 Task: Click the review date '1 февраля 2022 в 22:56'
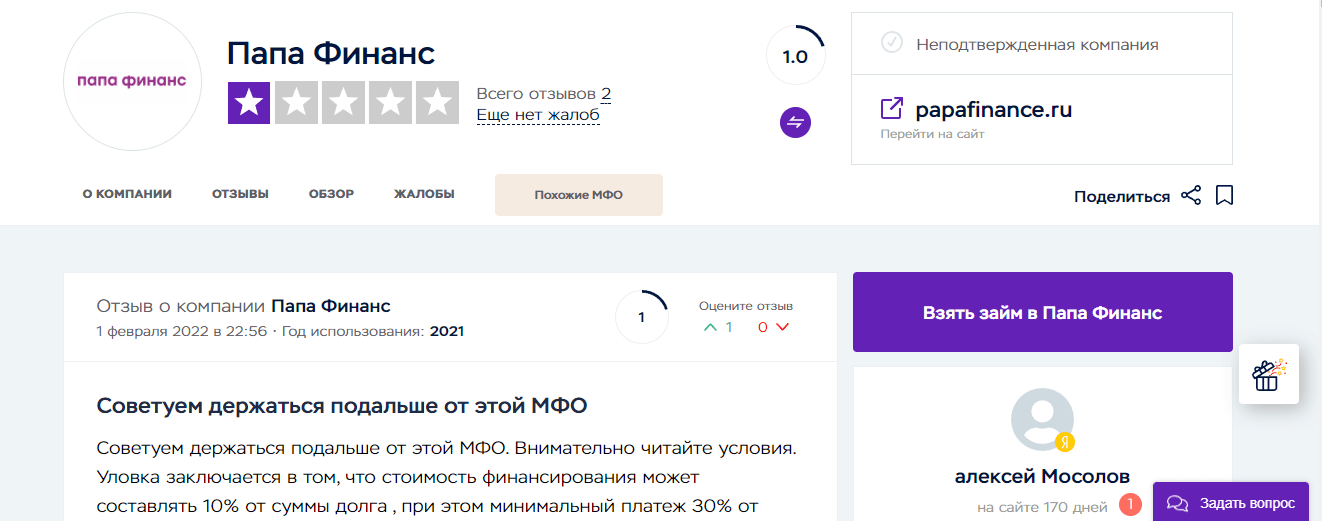click(x=182, y=331)
